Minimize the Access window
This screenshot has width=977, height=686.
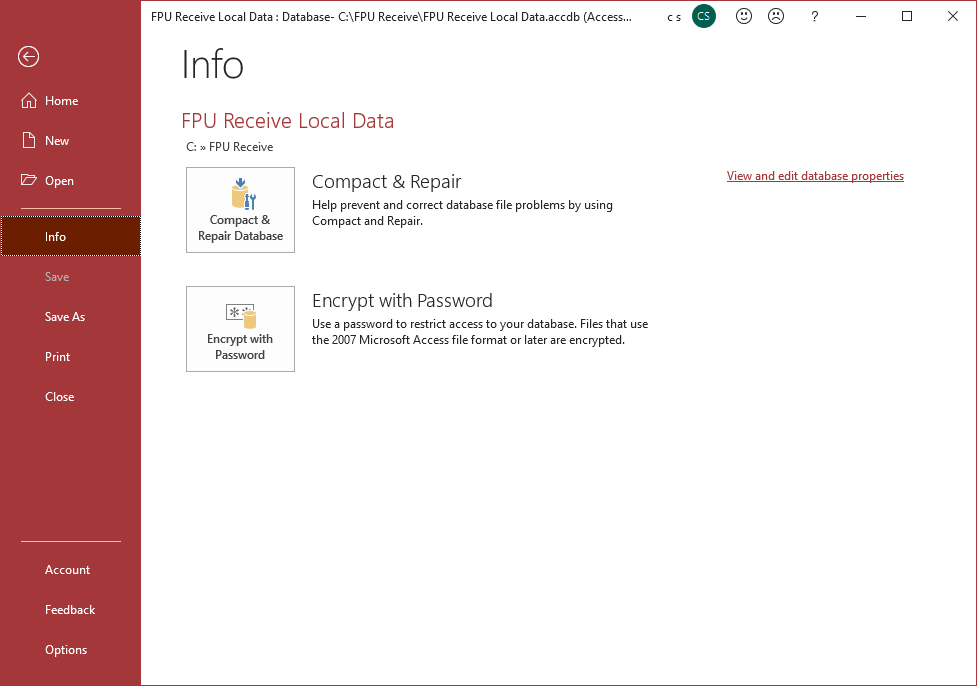[x=861, y=16]
